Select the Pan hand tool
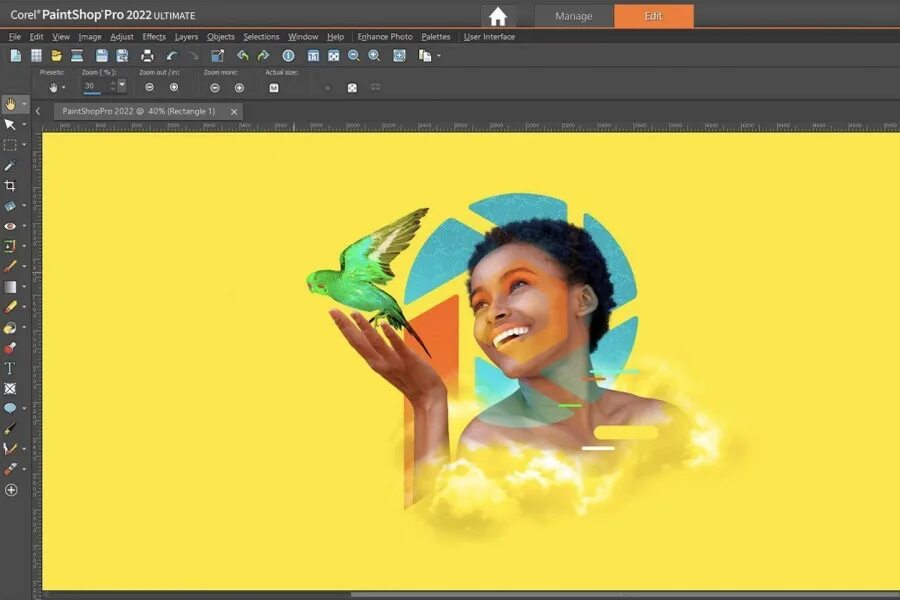The width and height of the screenshot is (900, 600). 10,104
